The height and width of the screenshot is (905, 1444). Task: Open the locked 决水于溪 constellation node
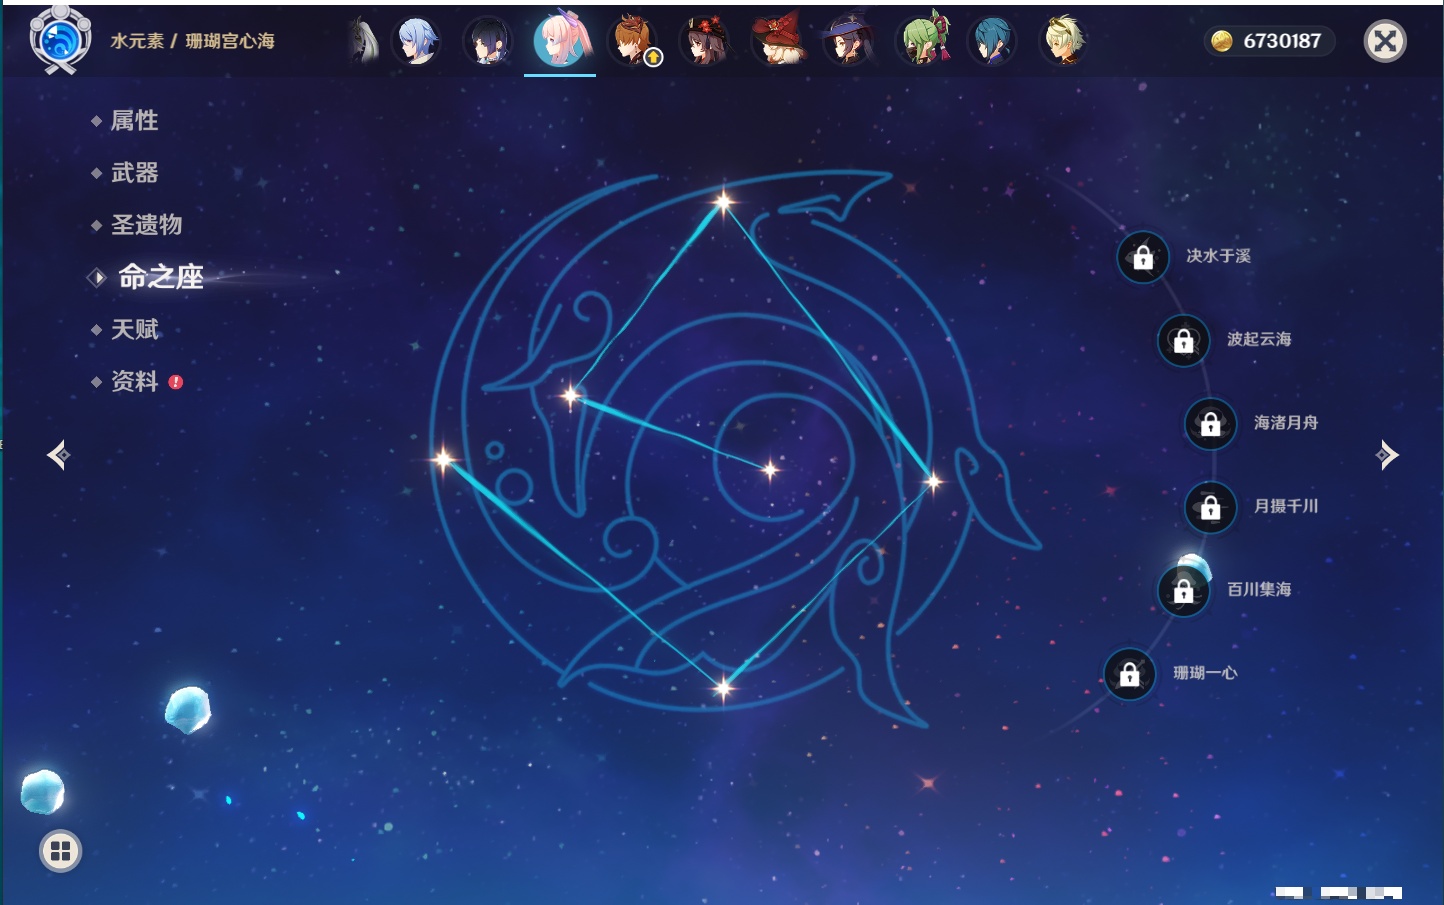click(1143, 258)
